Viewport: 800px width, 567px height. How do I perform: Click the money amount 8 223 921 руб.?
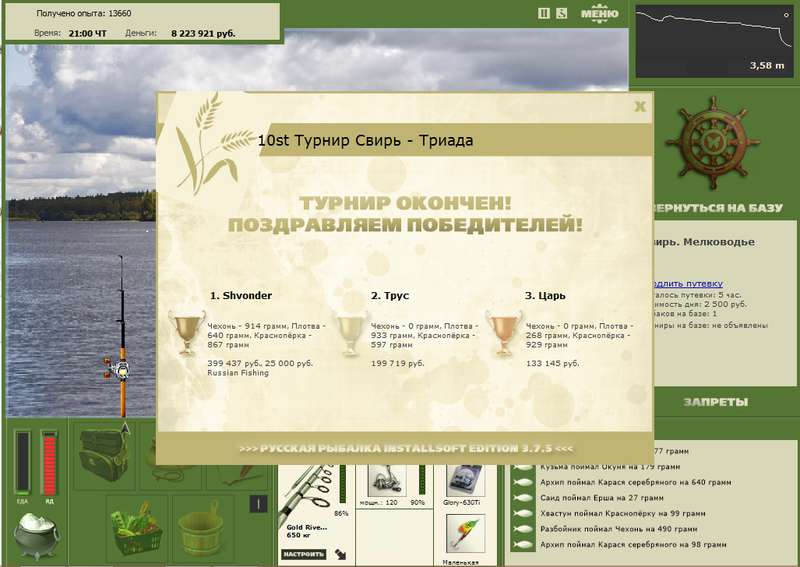pyautogui.click(x=203, y=34)
